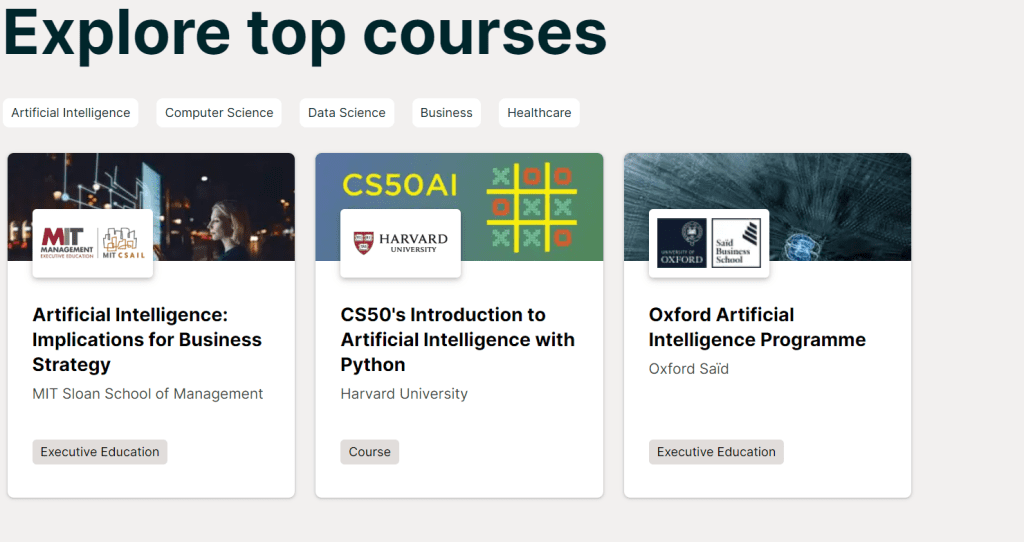Screen dimensions: 1024x542
Task: Open AI Implications for Business Strategy course
Action: tap(147, 340)
